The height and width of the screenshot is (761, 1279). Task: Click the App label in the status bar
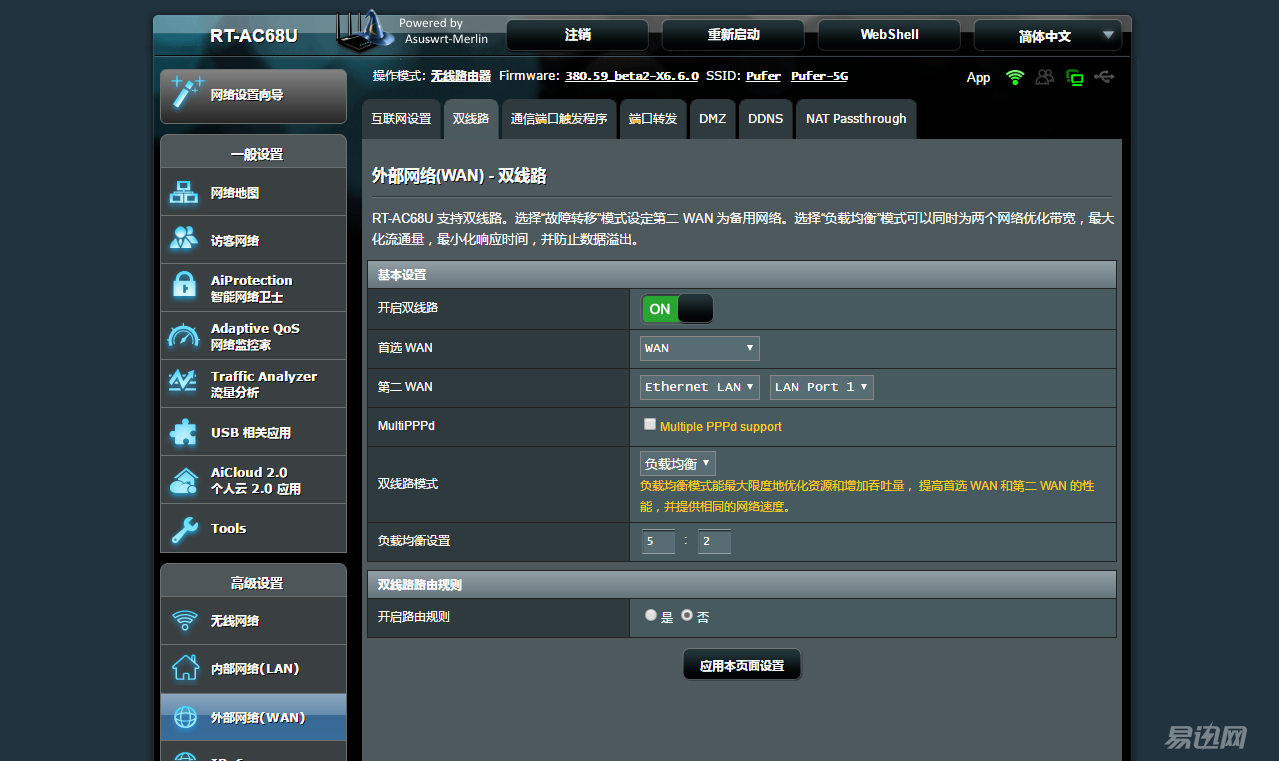tap(978, 77)
